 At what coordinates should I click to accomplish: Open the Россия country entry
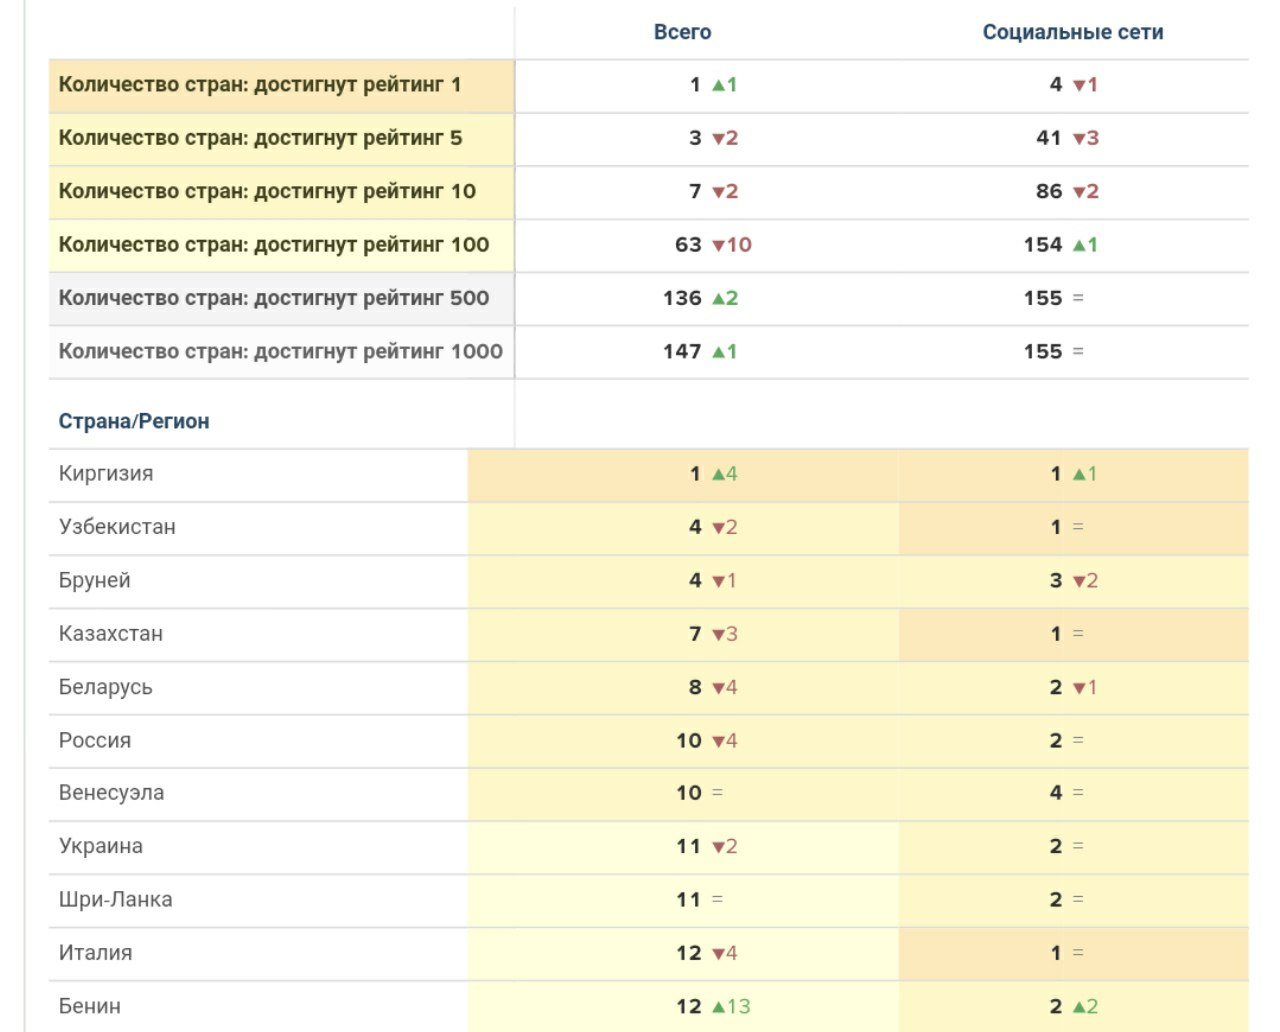click(x=95, y=741)
